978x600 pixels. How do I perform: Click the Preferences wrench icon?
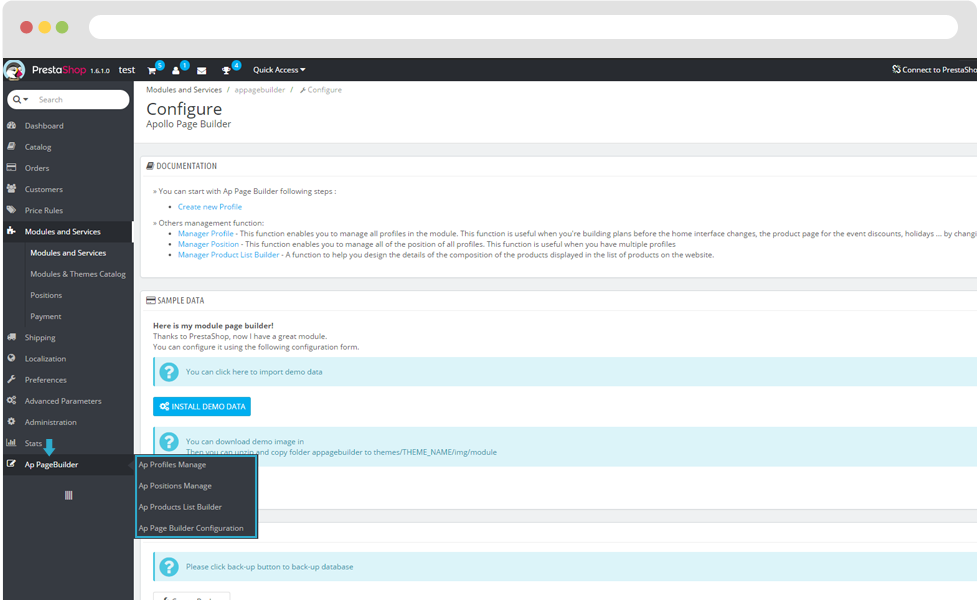(x=11, y=380)
